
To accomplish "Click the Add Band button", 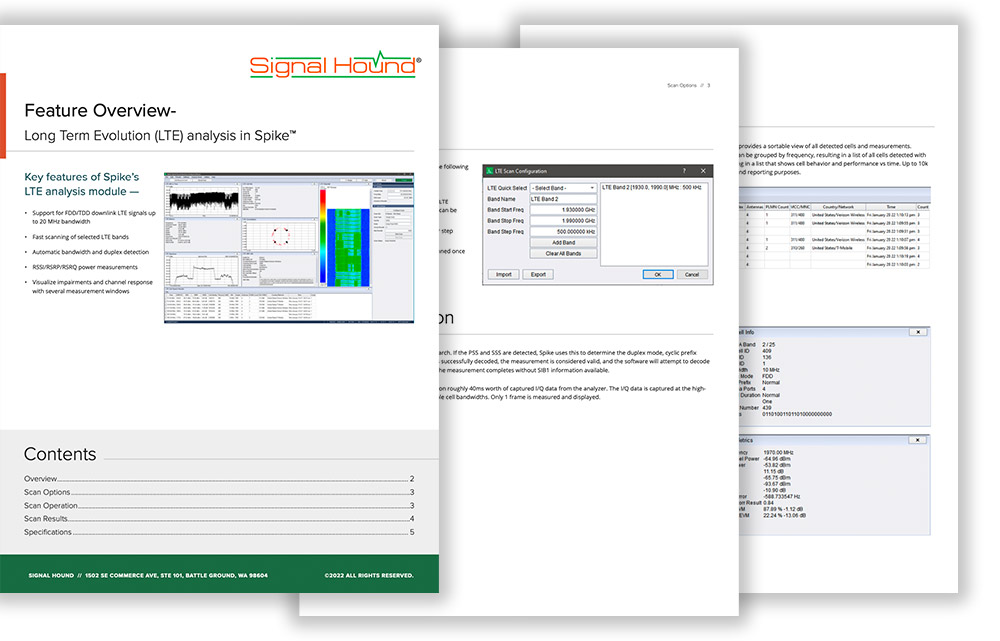I will [x=563, y=242].
